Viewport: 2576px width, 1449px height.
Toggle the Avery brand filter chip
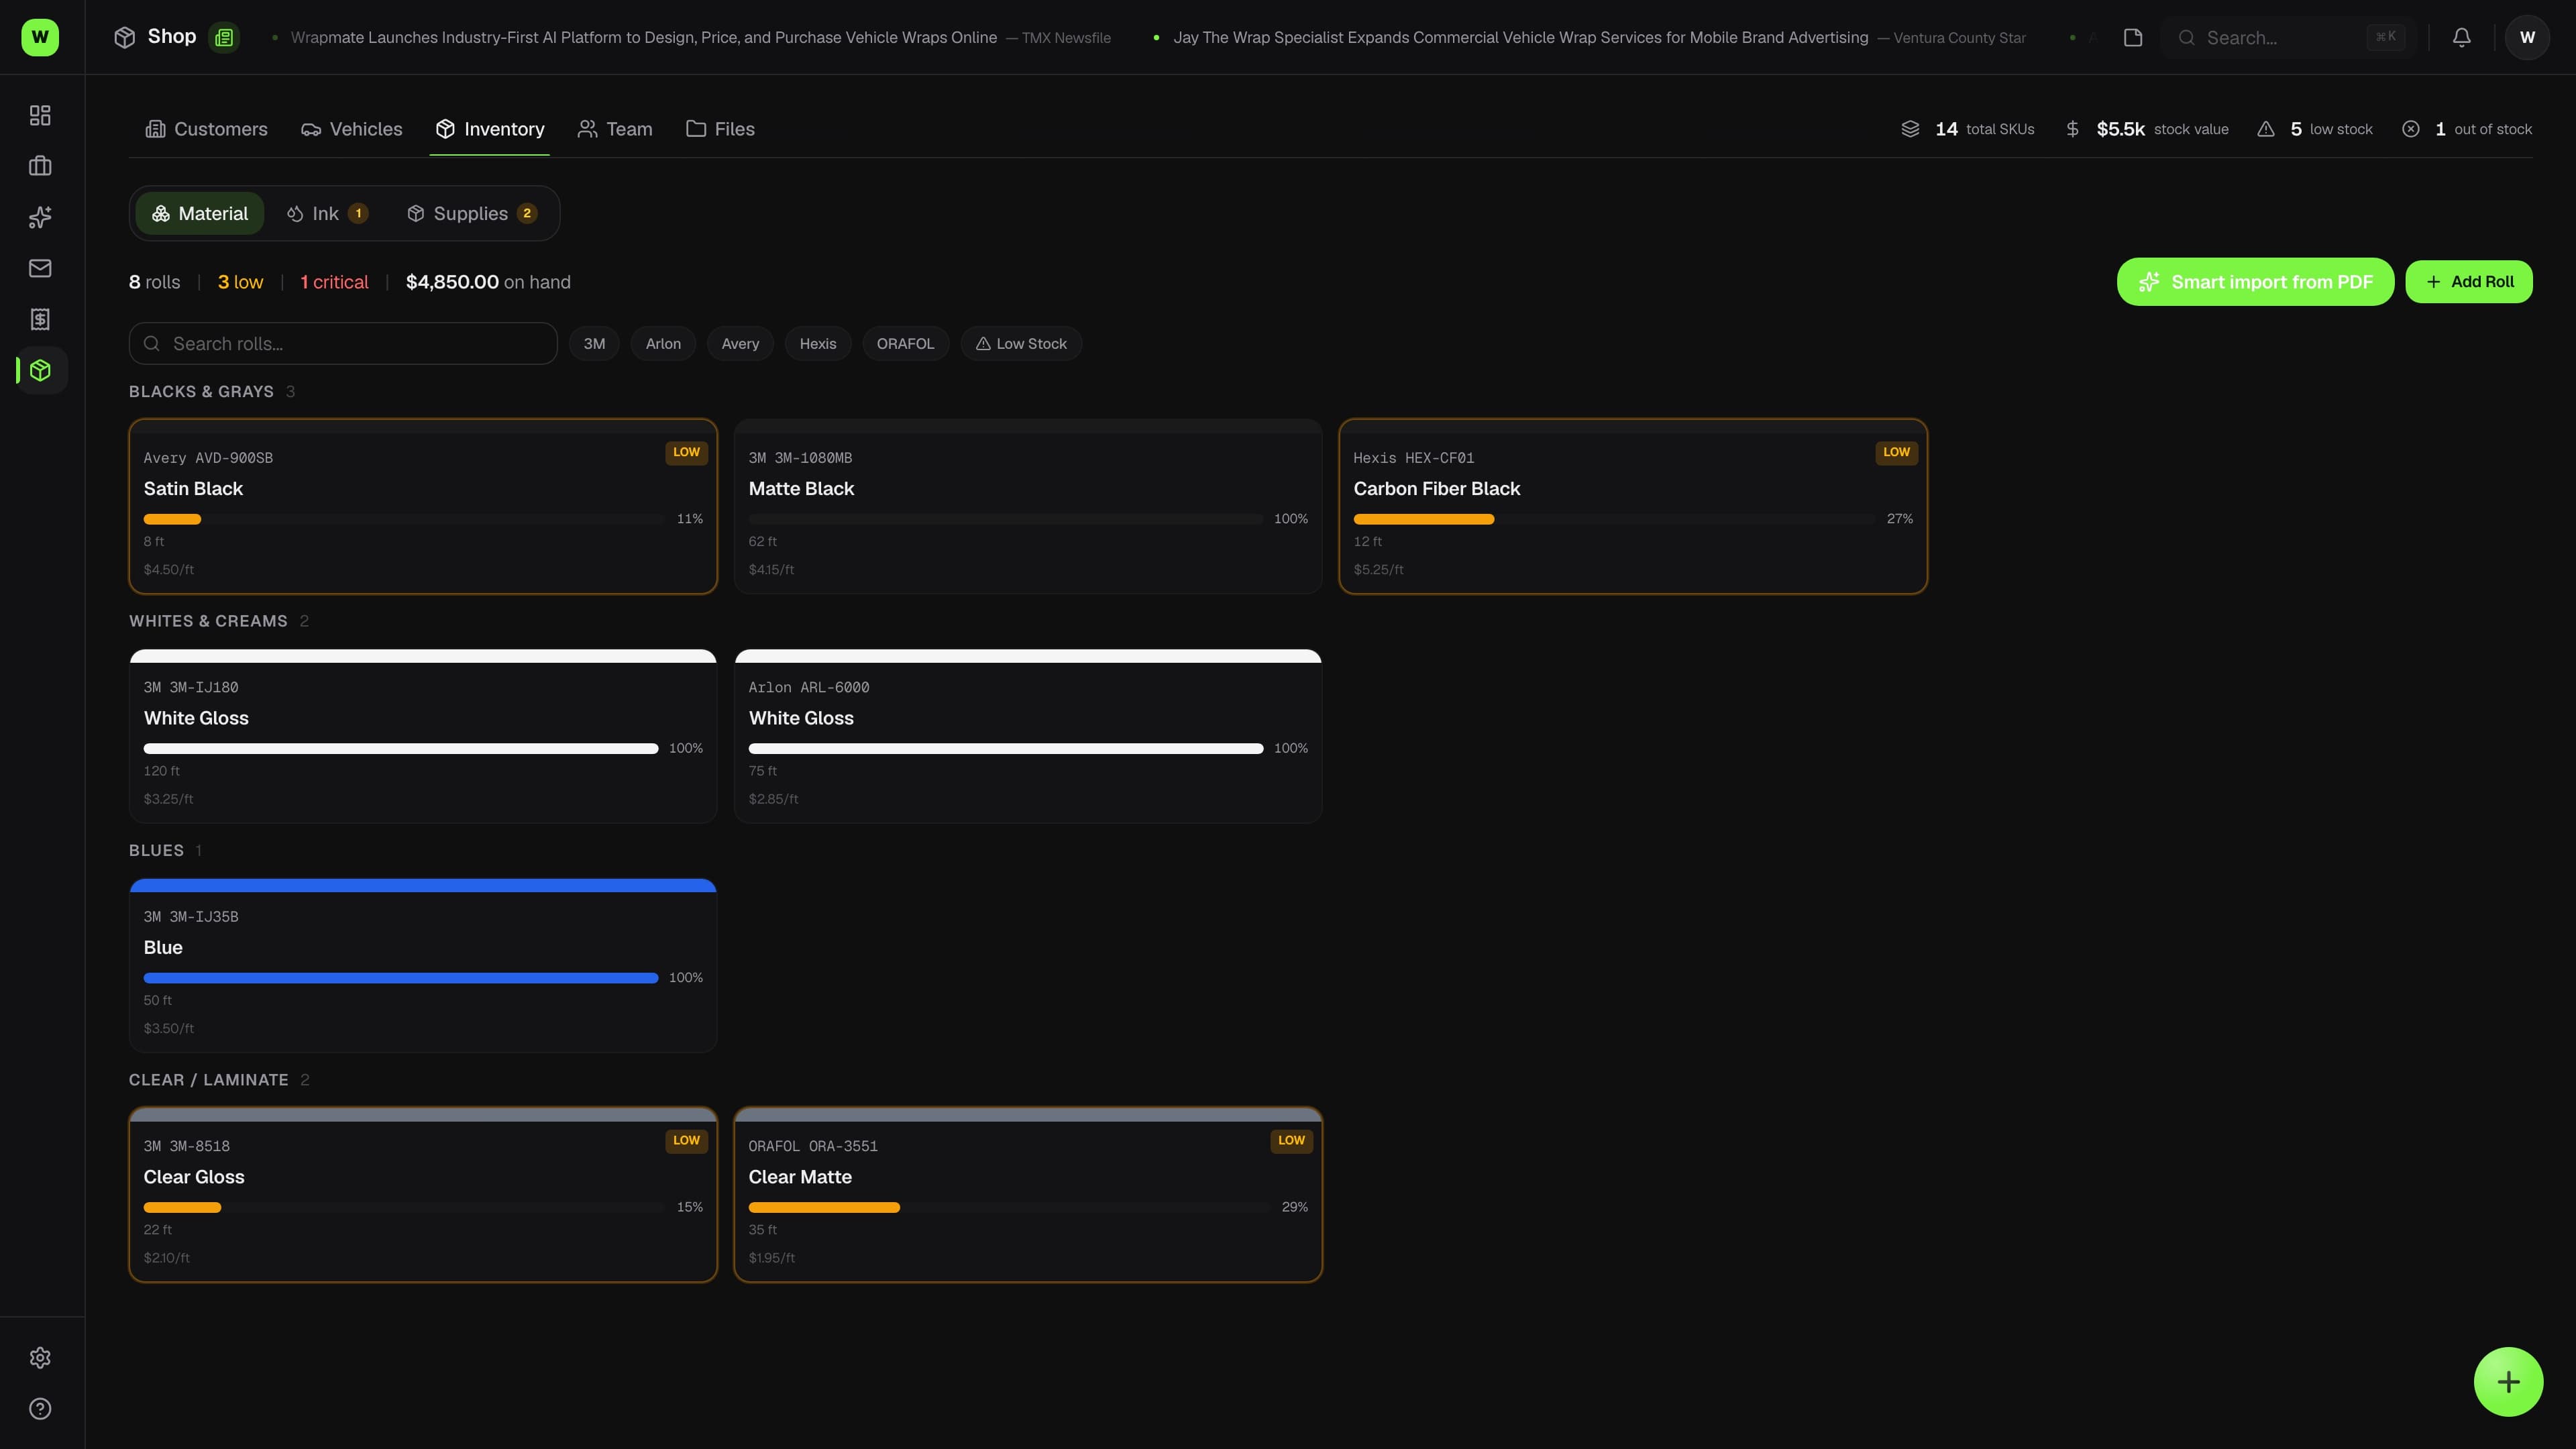point(740,343)
